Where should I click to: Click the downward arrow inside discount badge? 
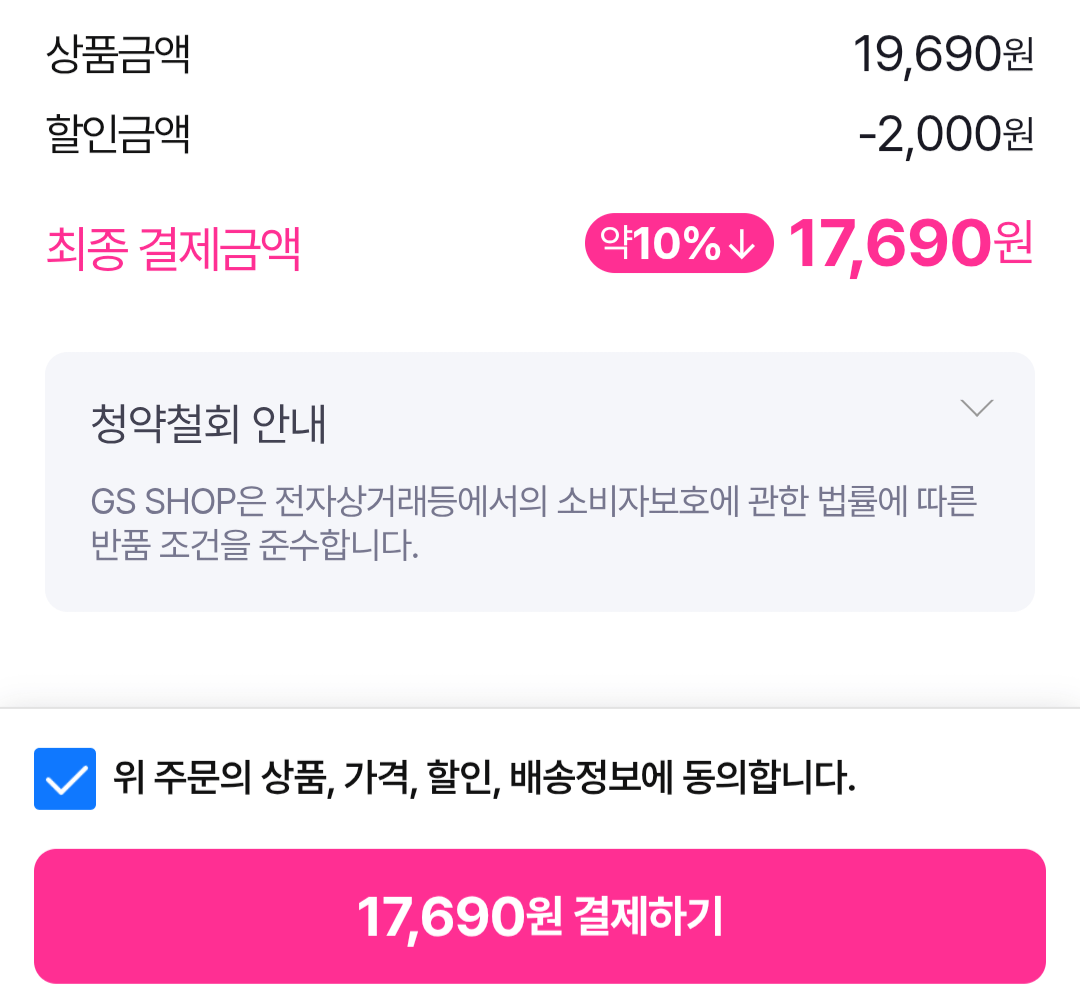(740, 244)
